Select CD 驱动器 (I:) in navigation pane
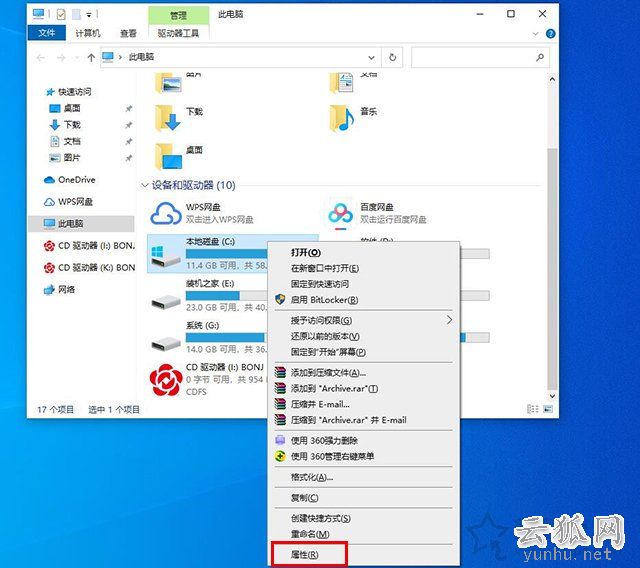Screen dimensions: 640x568 89,246
